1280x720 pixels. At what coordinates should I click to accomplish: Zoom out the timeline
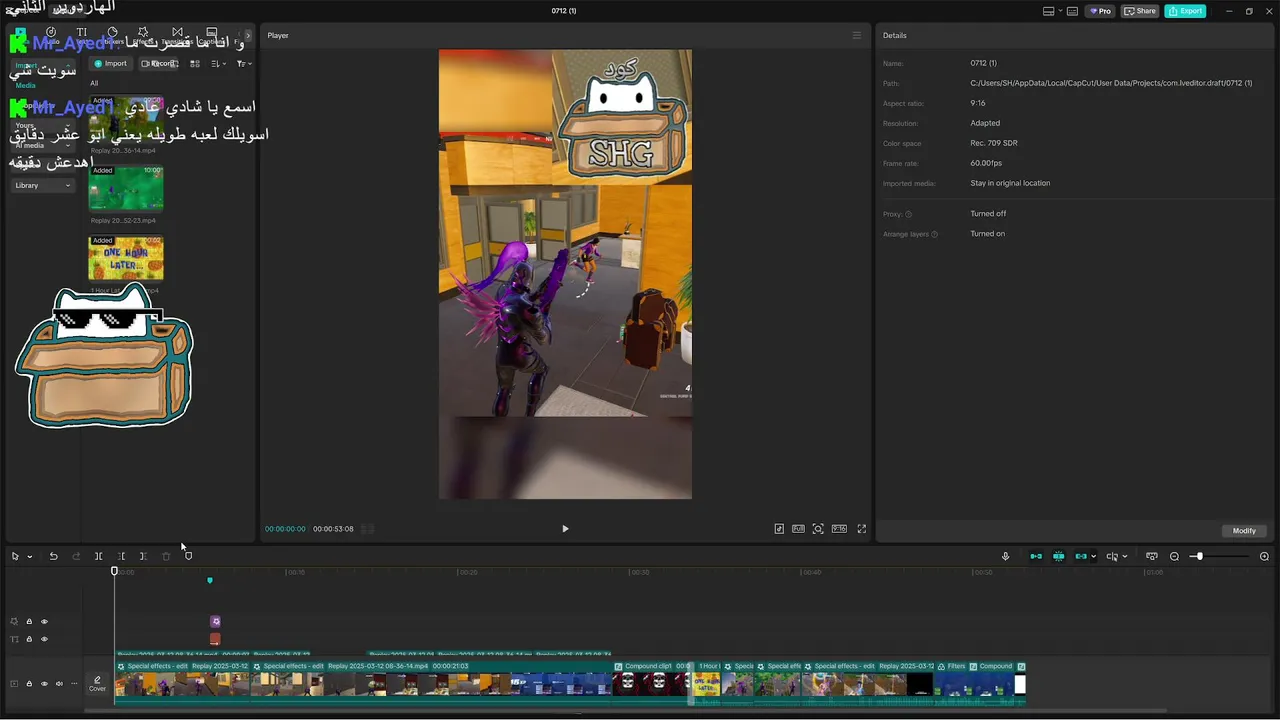[x=1174, y=556]
